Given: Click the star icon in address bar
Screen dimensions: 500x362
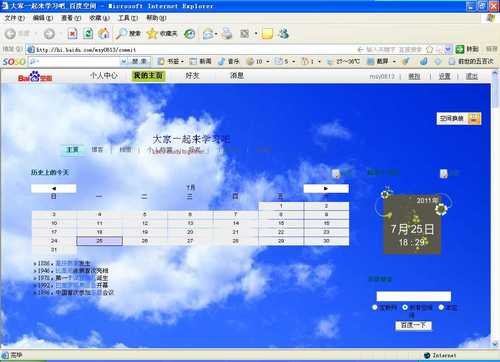Looking at the screenshot, I should coord(429,50).
